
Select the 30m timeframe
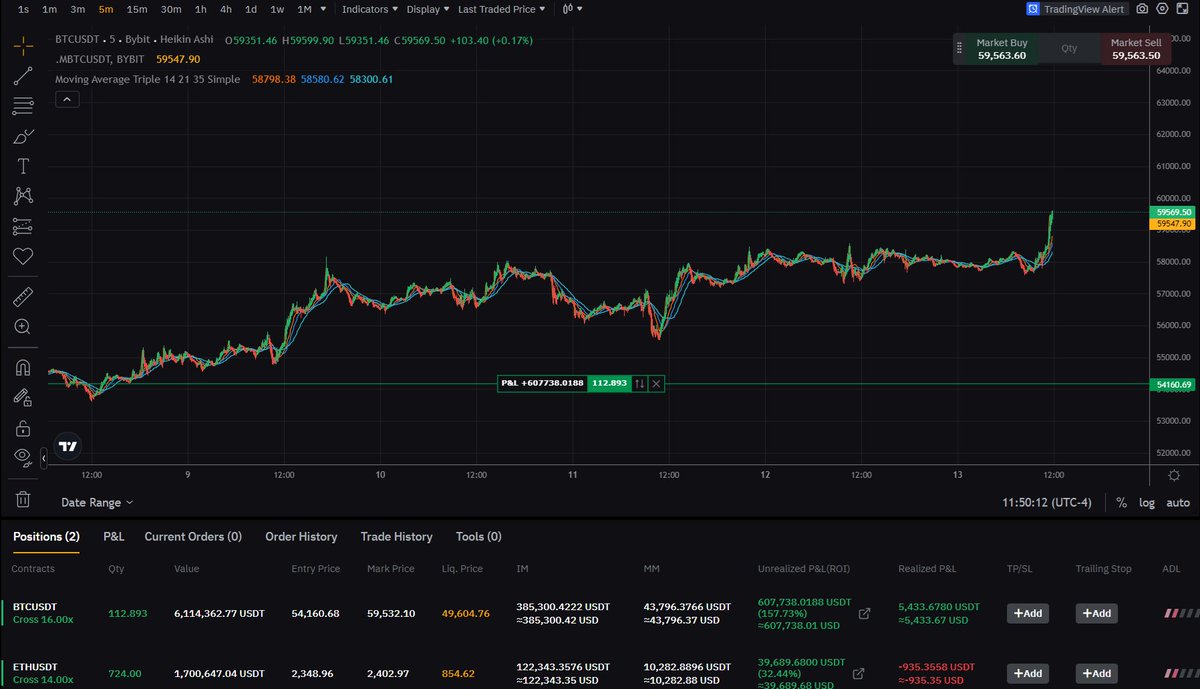click(171, 9)
